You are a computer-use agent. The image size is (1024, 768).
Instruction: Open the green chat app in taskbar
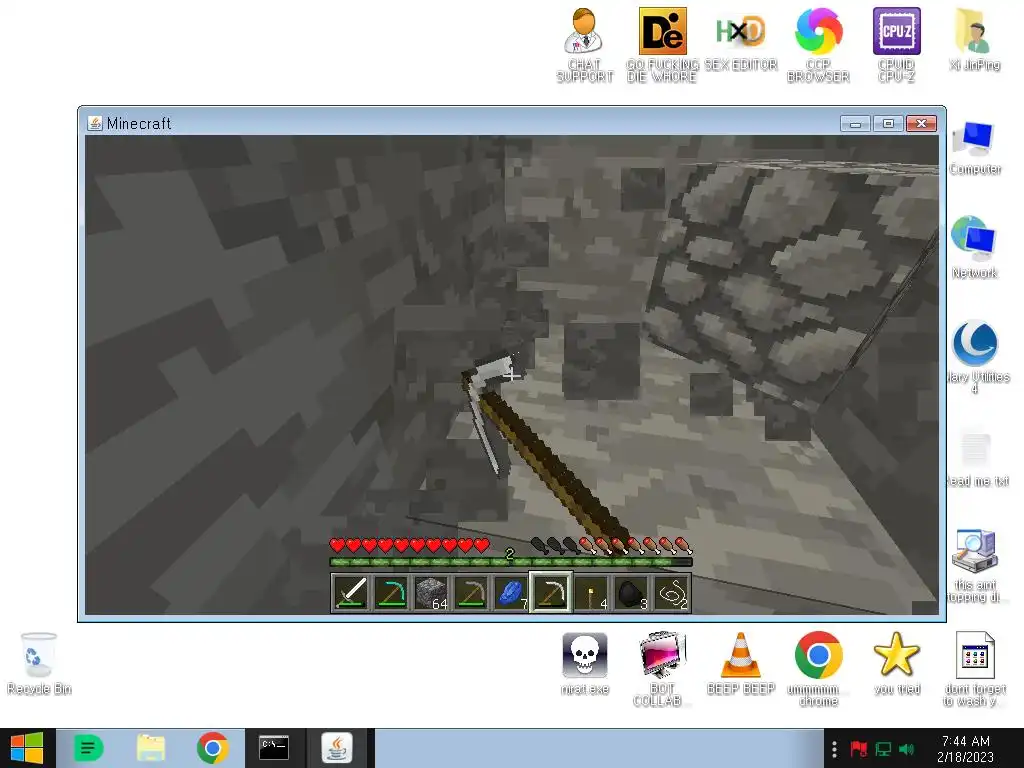tap(88, 748)
